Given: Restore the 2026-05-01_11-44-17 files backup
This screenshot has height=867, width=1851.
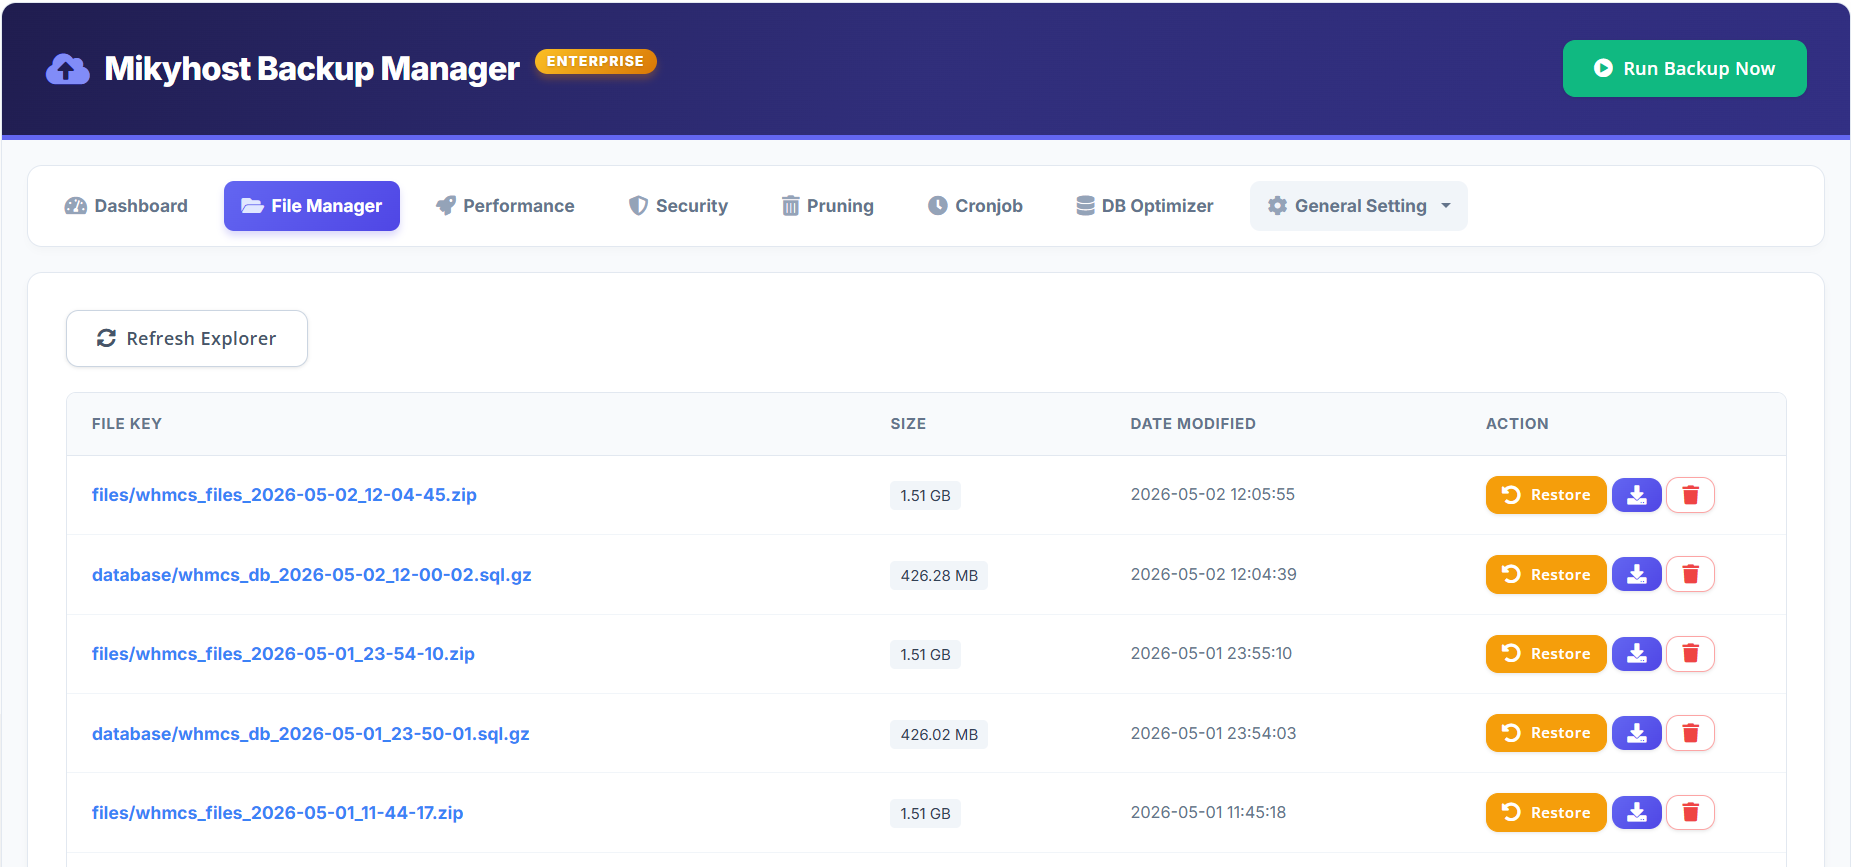Looking at the screenshot, I should 1546,812.
